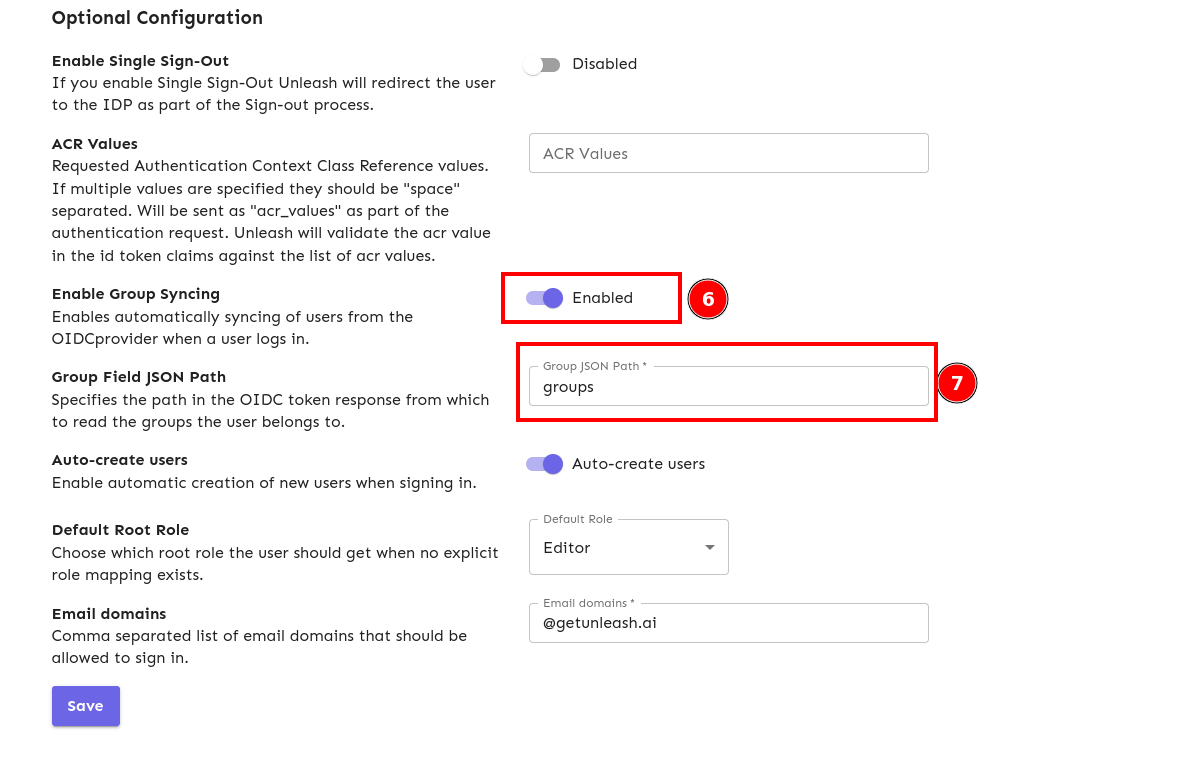Click the Enabled label next to the toggle
Image resolution: width=1192 pixels, height=780 pixels.
(603, 297)
